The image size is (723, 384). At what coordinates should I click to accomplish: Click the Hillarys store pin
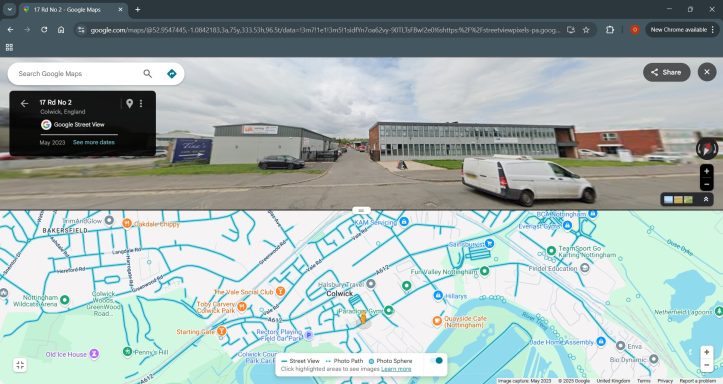pos(438,295)
